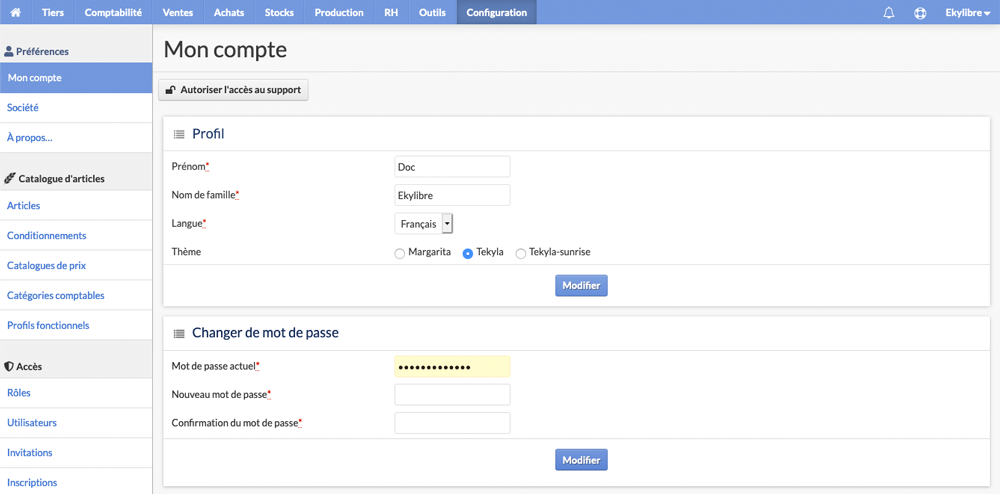
Task: Open Articles in sidebar
Action: tap(76, 205)
